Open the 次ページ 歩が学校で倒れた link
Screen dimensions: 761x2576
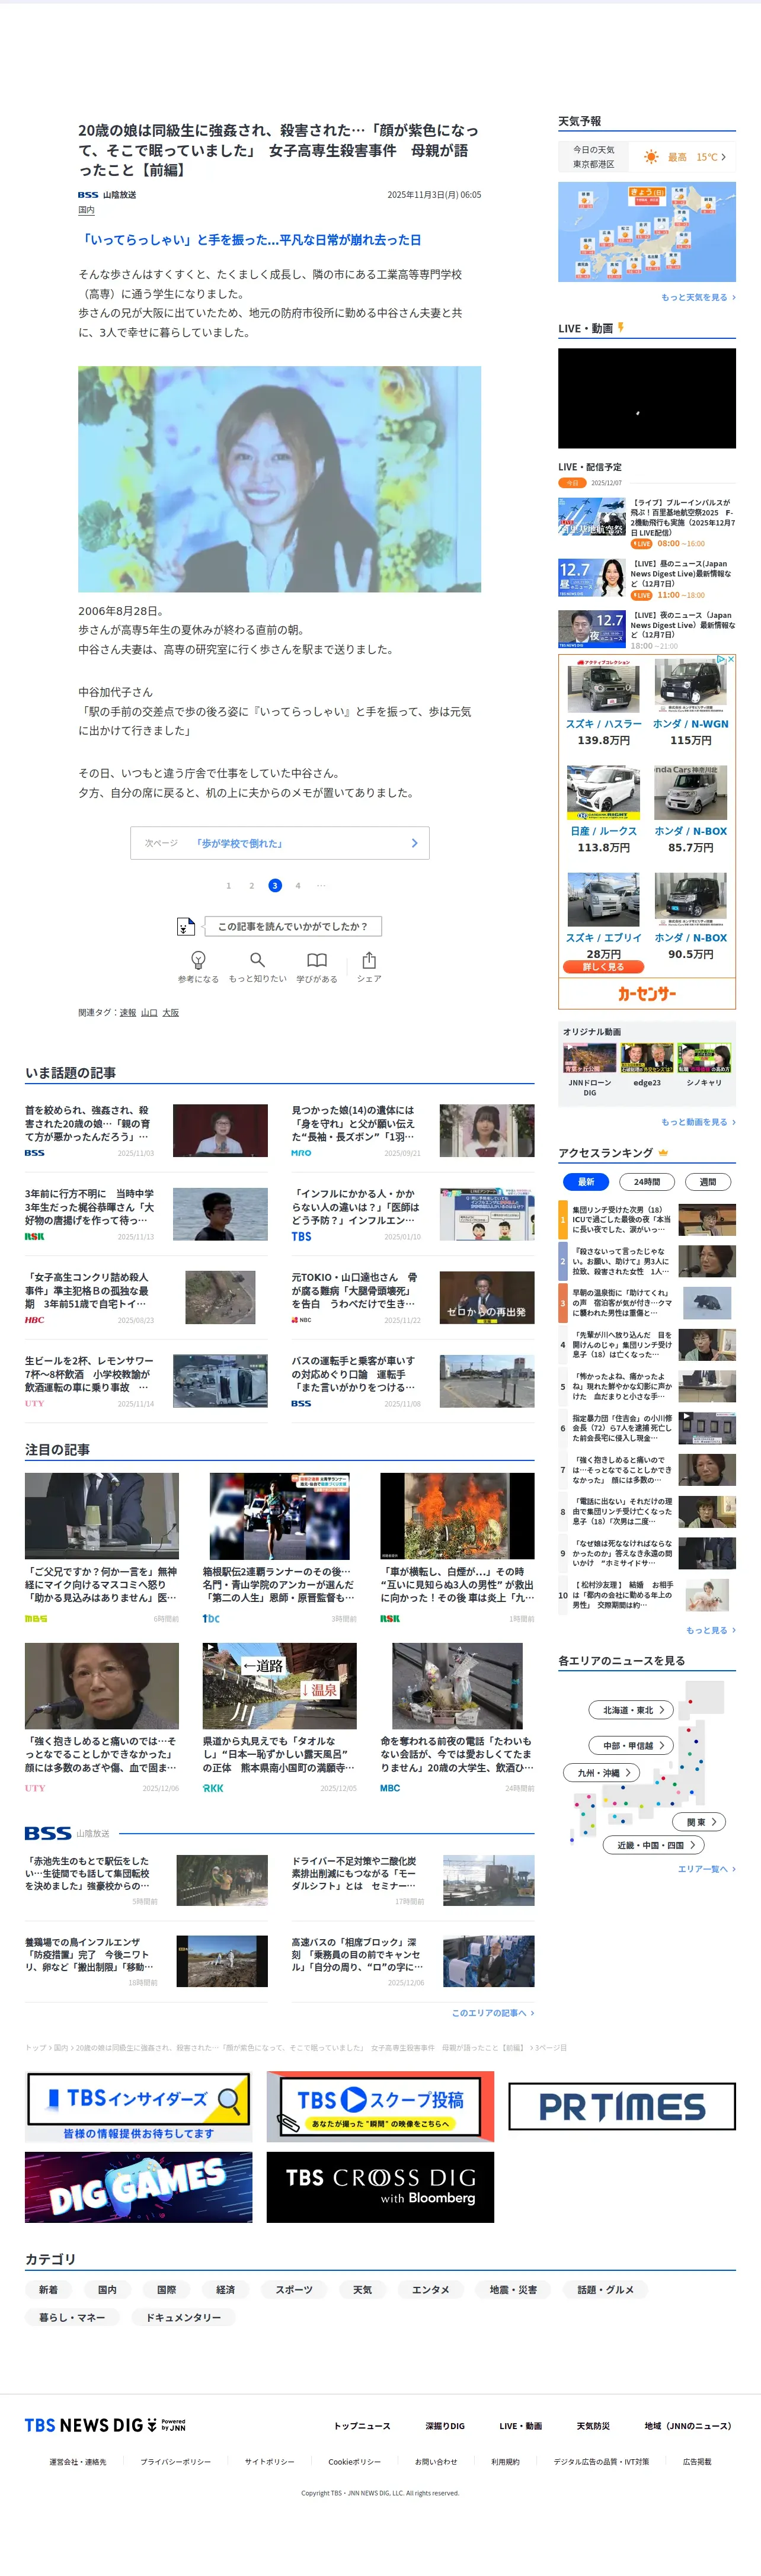280,843
